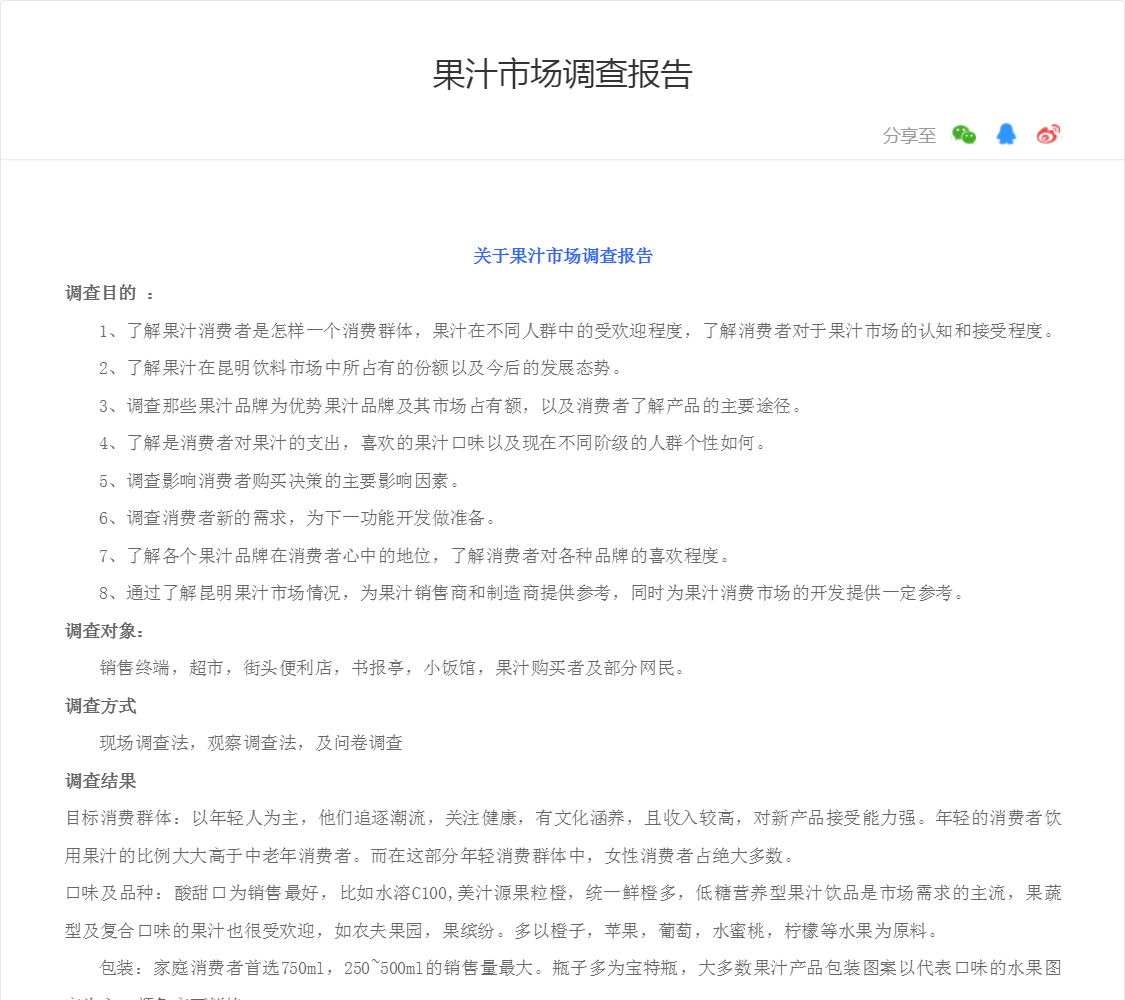1125x1000 pixels.
Task: Click the page title 果汁市场调查报告
Action: [562, 74]
